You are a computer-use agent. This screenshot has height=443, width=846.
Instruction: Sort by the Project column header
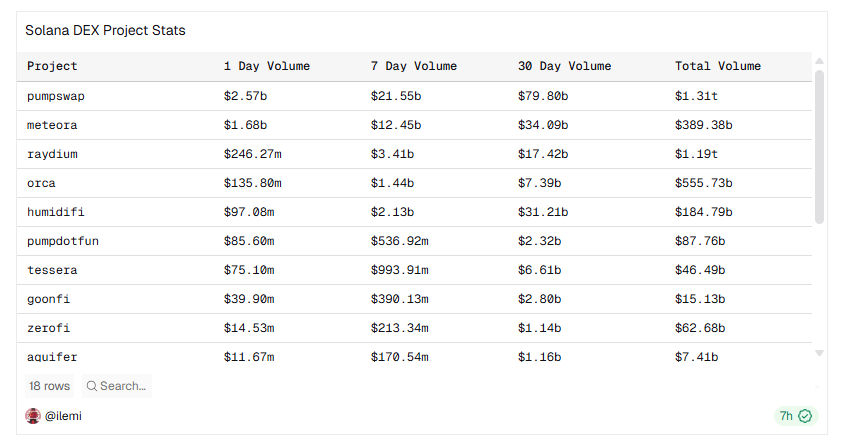(52, 66)
